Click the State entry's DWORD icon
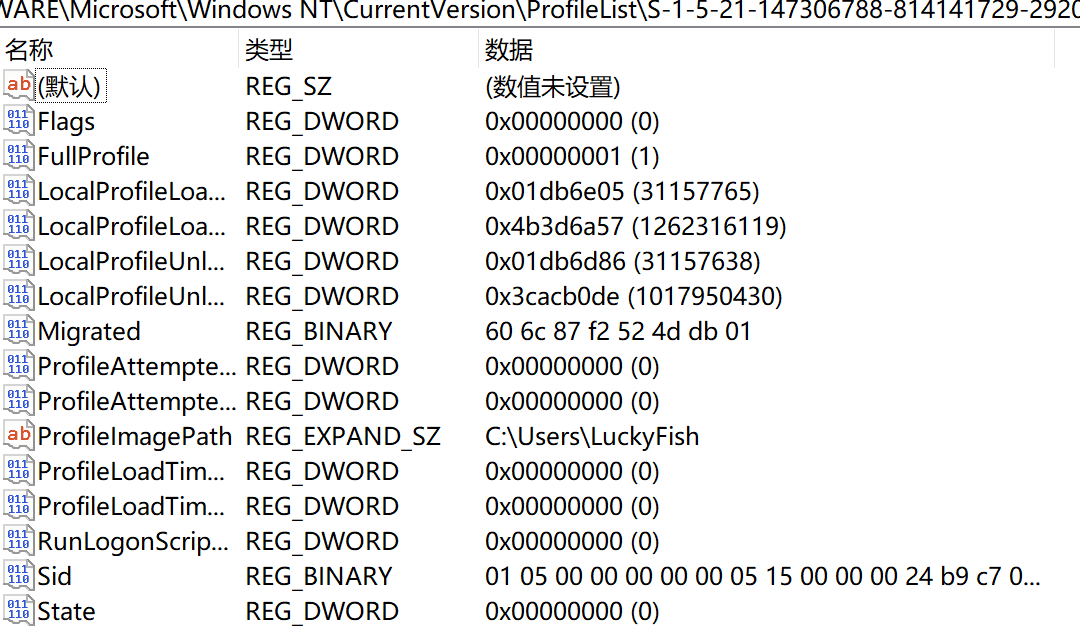This screenshot has height=631, width=1080. [x=18, y=611]
